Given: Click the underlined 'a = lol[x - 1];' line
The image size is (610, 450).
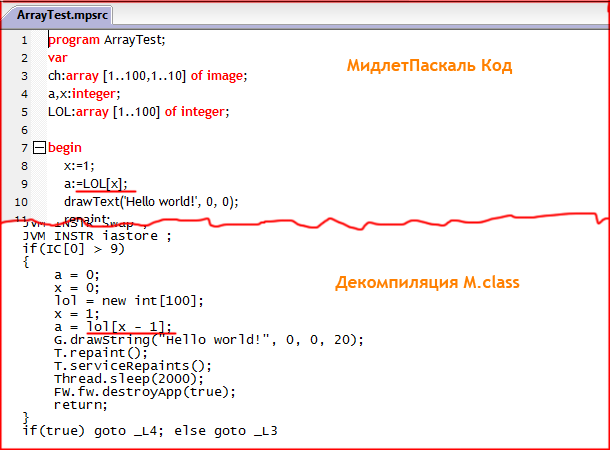Looking at the screenshot, I should 113,327.
